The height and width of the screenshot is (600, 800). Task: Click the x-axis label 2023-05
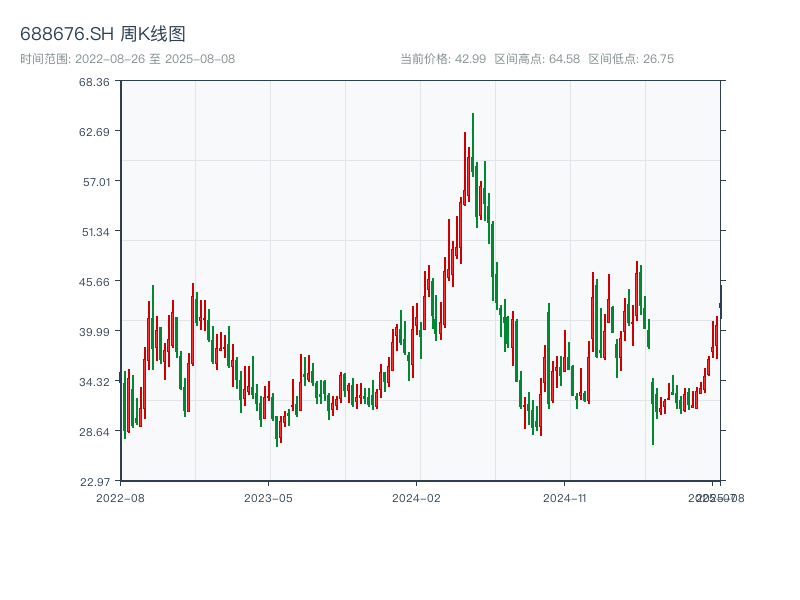268,498
